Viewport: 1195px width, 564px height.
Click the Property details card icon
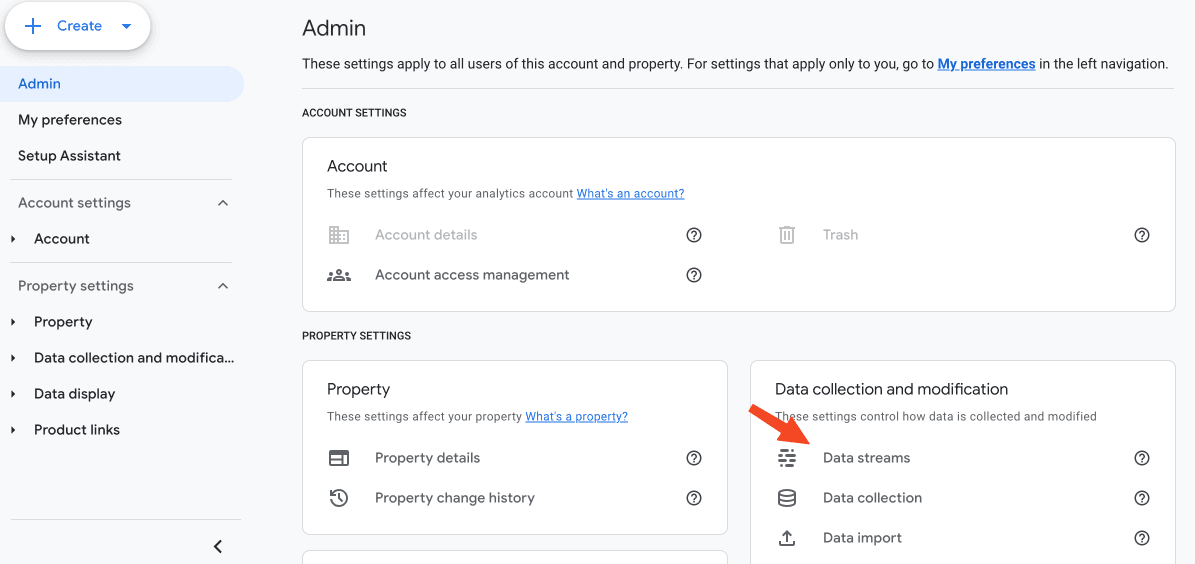tap(338, 458)
